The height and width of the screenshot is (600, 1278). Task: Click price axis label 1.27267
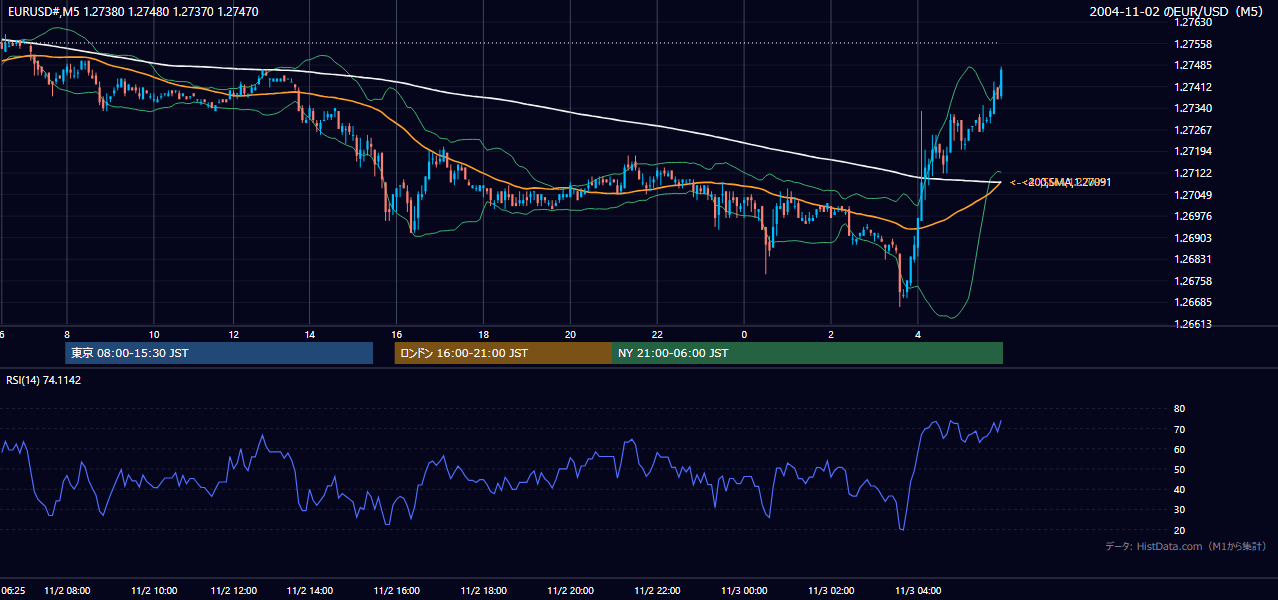click(1192, 130)
